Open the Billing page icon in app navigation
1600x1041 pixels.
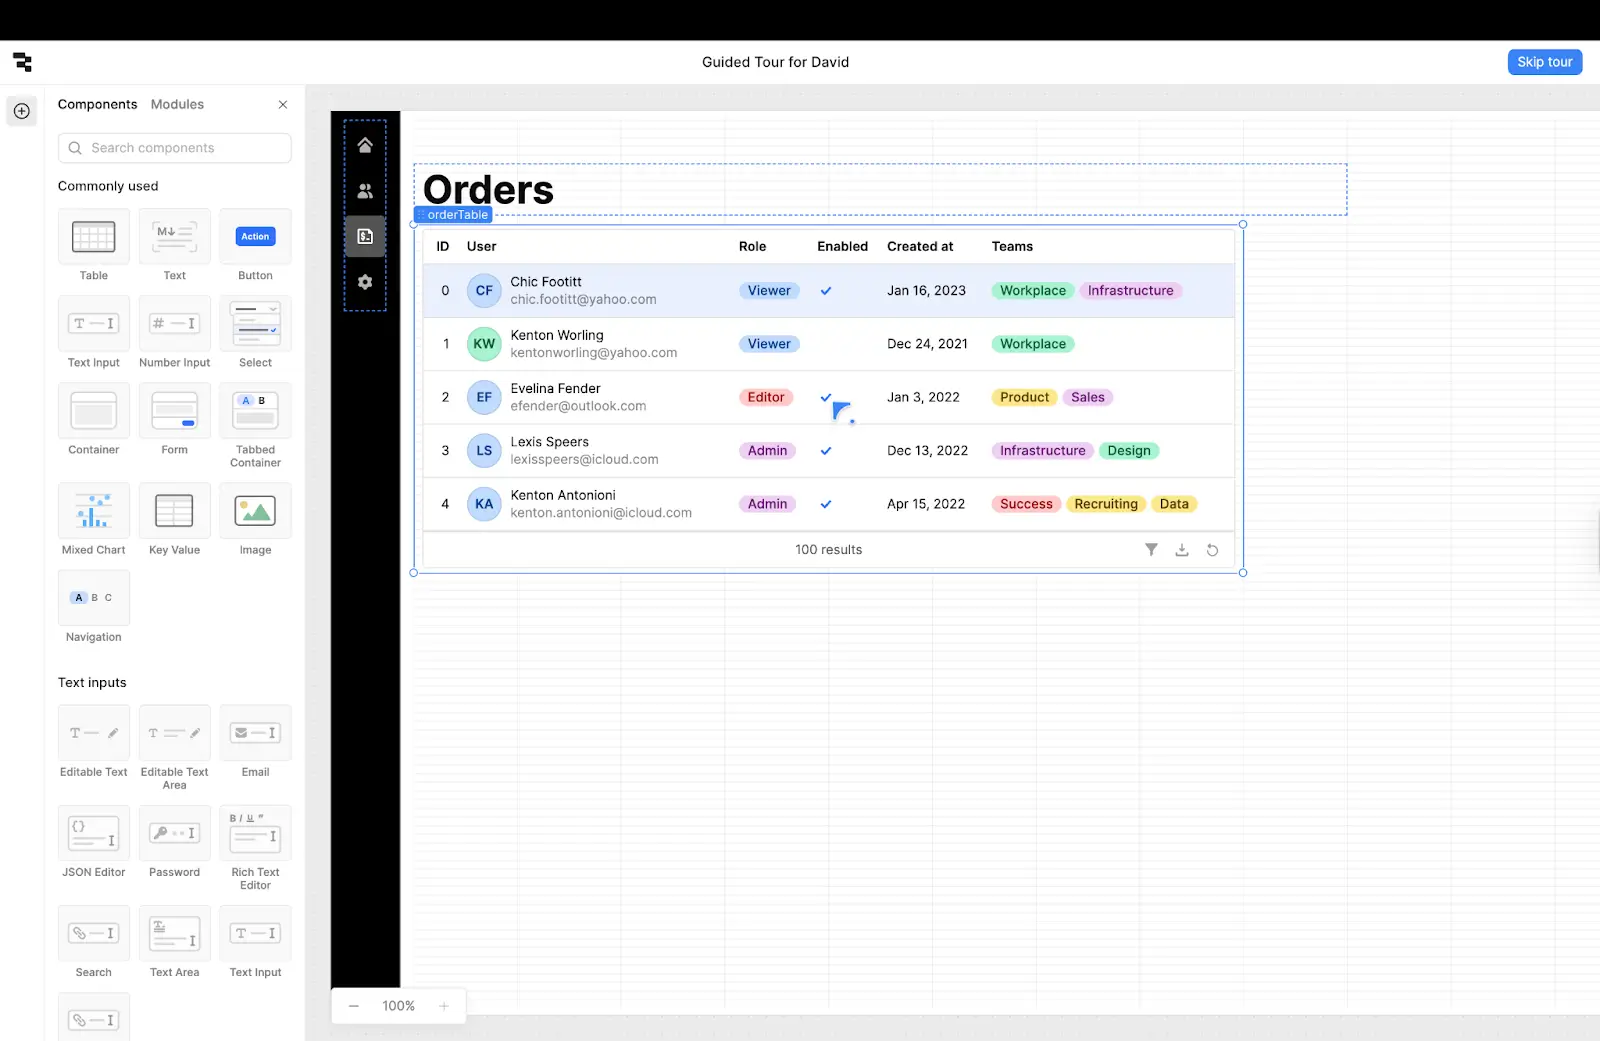click(x=365, y=236)
